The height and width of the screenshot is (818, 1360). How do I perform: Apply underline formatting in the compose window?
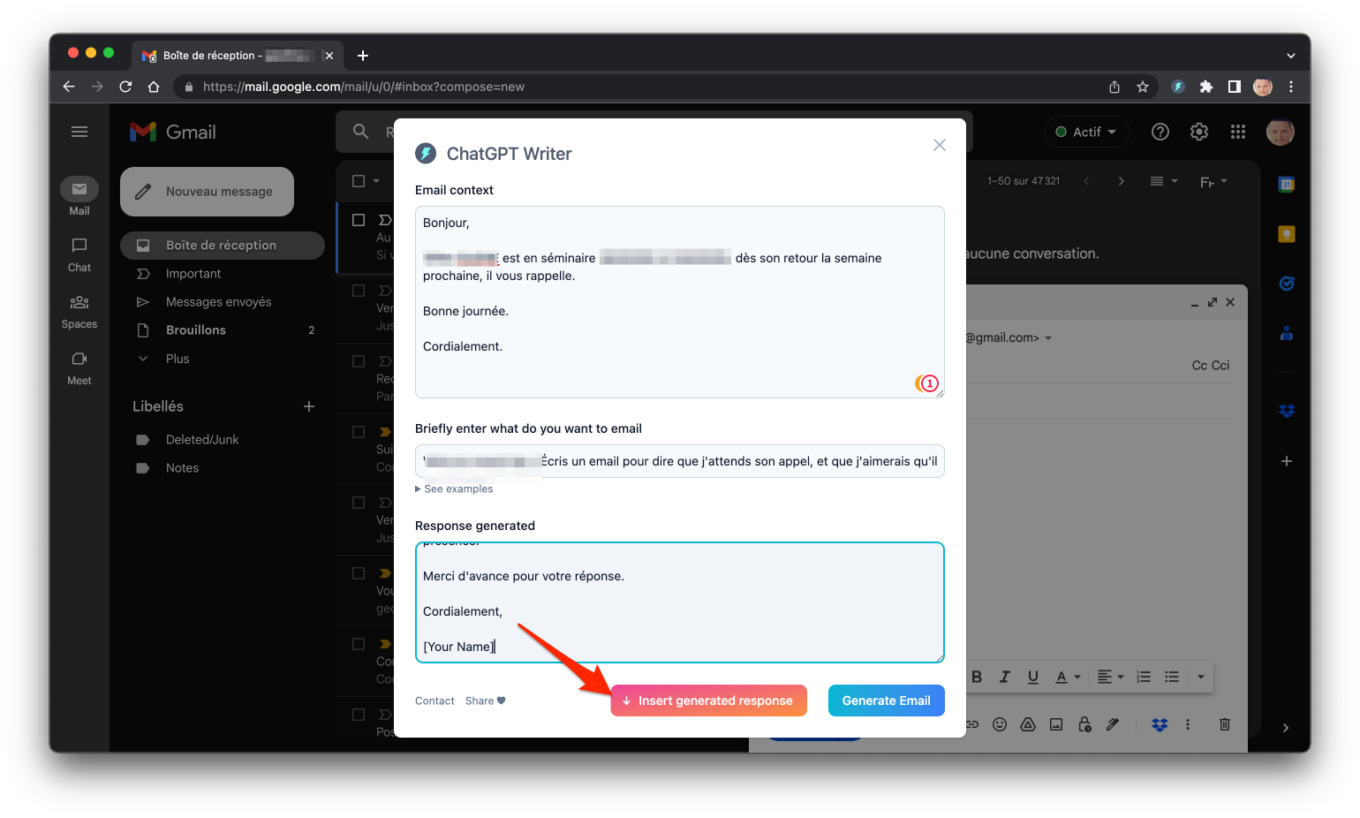[x=1033, y=677]
